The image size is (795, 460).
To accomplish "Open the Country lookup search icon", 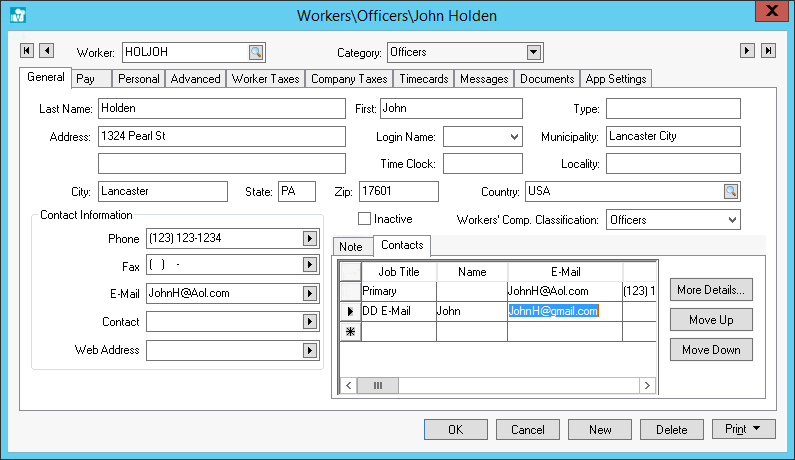I will click(x=731, y=191).
